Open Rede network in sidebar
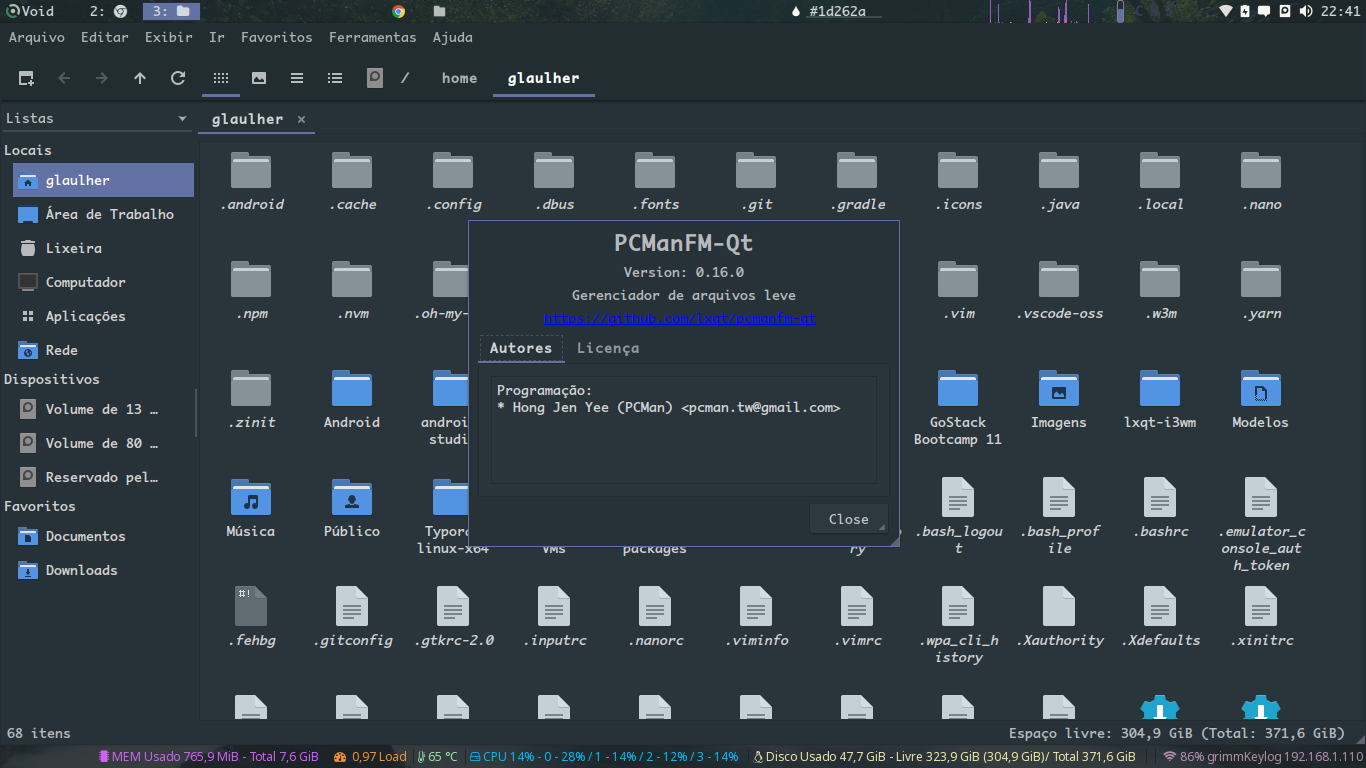Viewport: 1366px width, 768px height. (103, 350)
